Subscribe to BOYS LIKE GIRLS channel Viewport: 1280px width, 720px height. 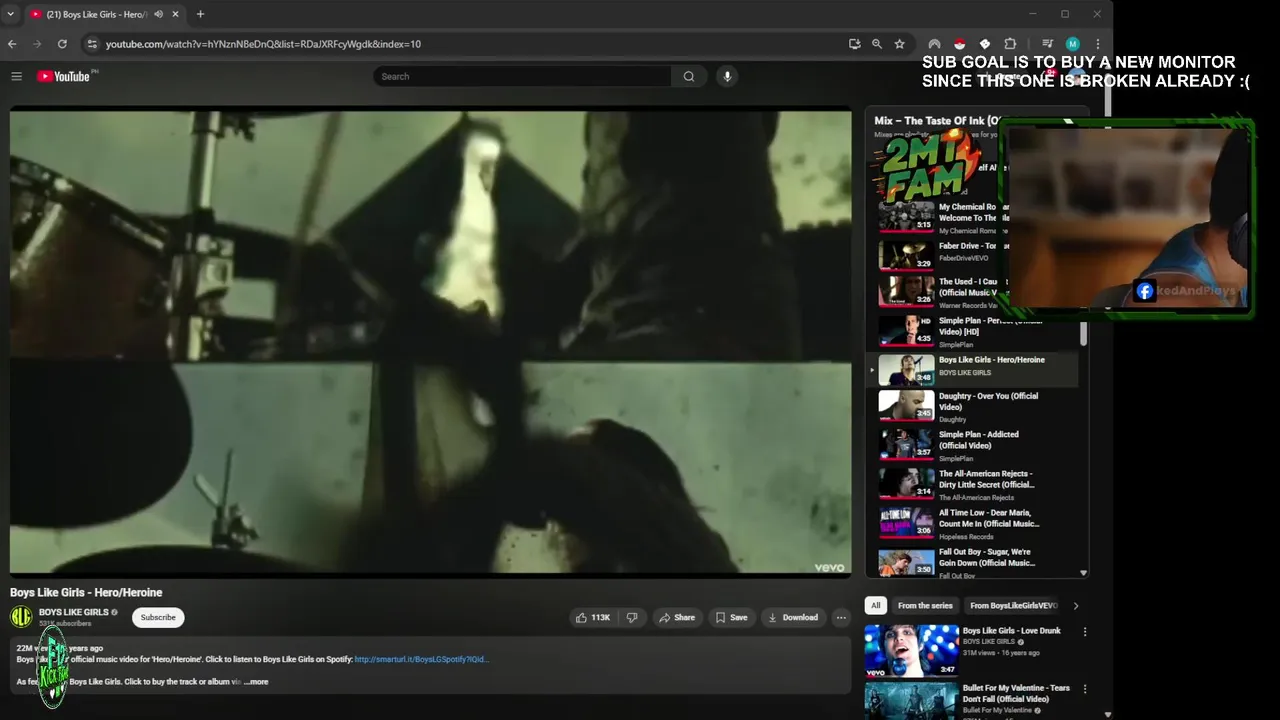point(158,617)
